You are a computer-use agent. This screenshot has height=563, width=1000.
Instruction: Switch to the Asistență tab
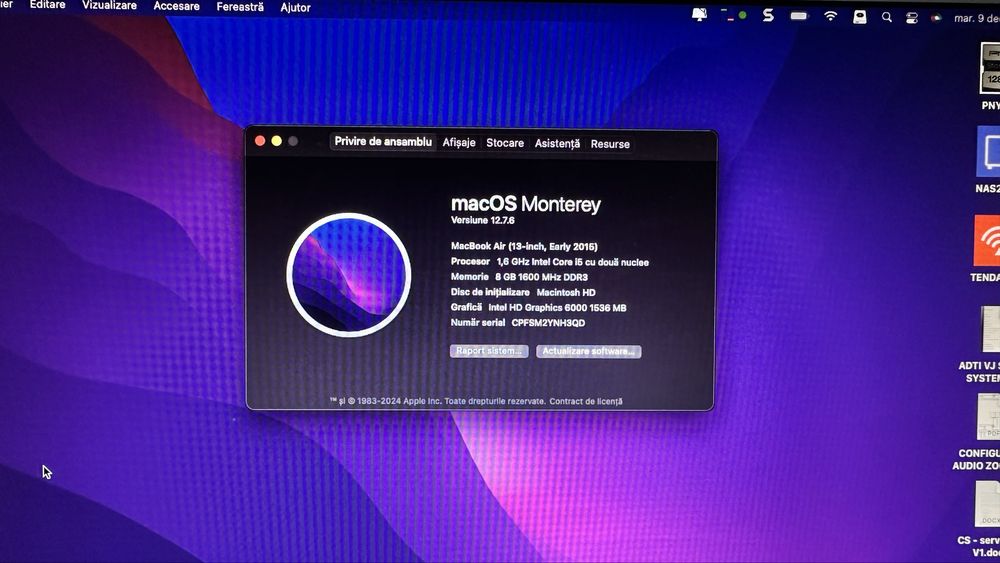point(557,143)
